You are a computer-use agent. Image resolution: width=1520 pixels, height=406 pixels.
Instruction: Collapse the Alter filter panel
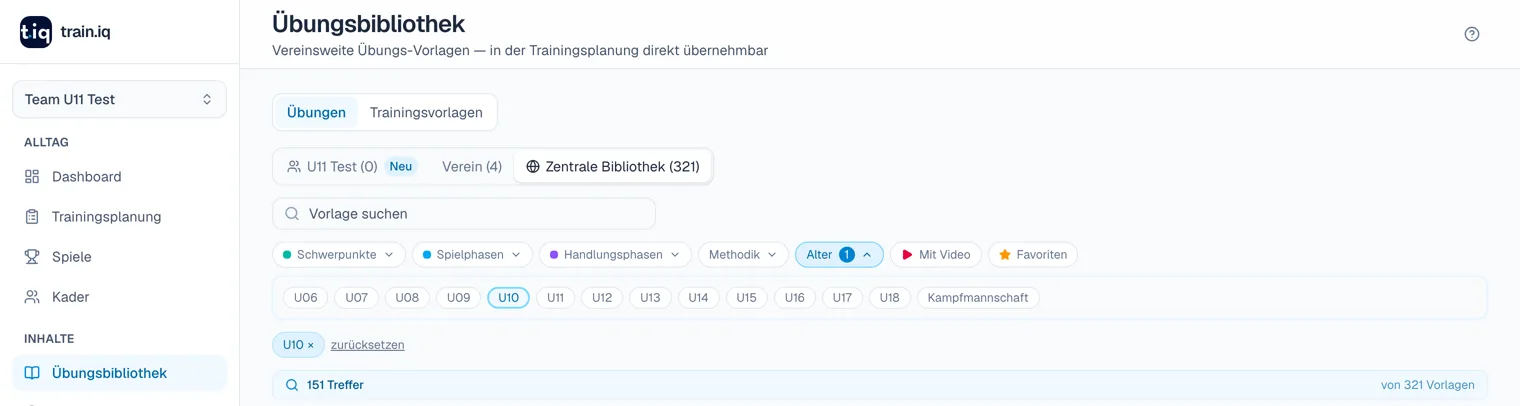839,255
